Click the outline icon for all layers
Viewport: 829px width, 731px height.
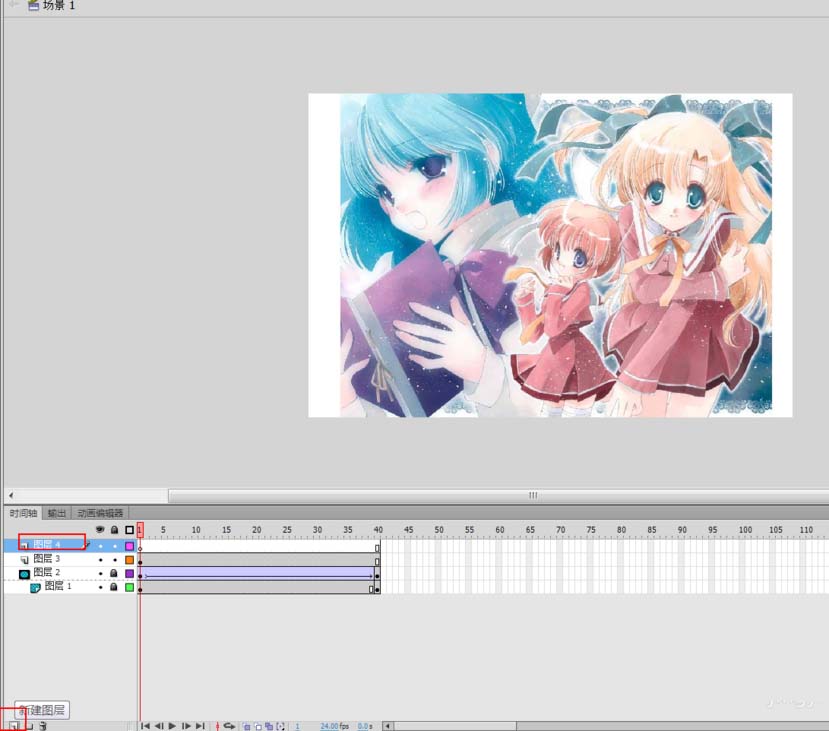click(x=130, y=530)
